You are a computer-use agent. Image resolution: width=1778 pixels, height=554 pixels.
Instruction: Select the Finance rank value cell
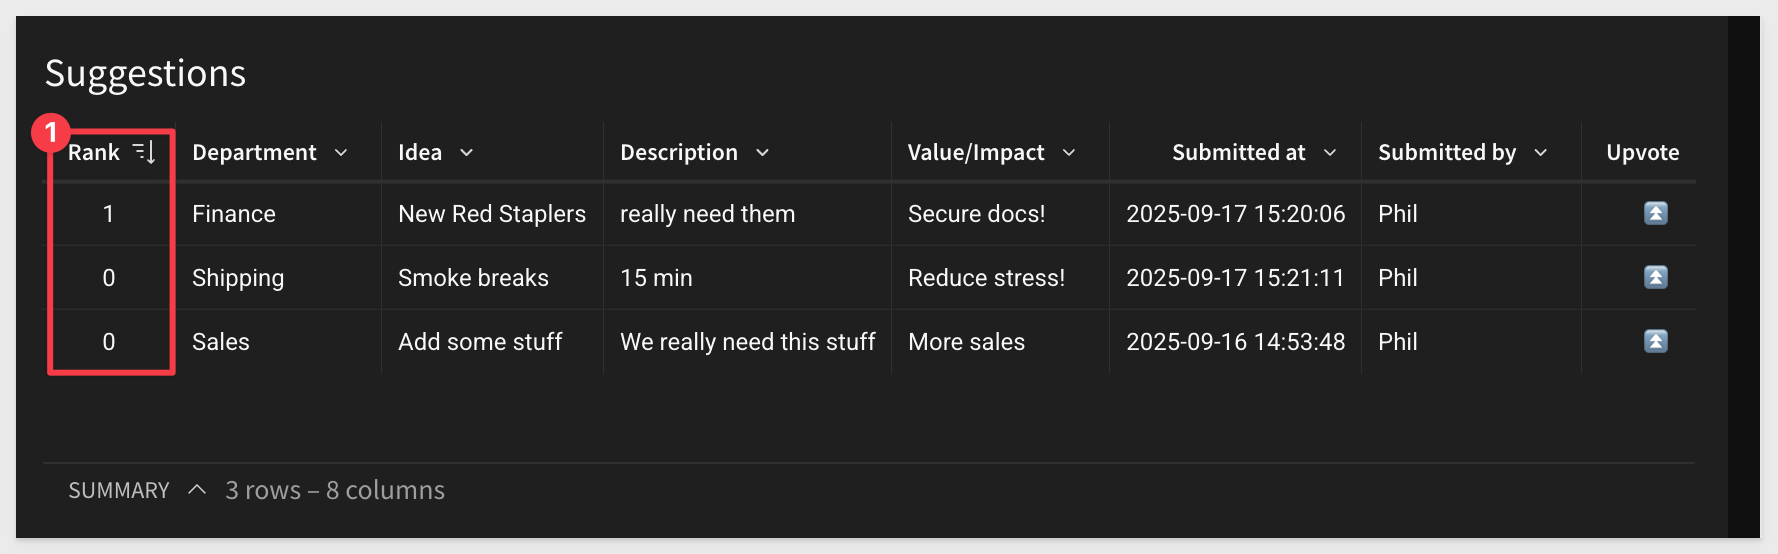[x=109, y=214]
